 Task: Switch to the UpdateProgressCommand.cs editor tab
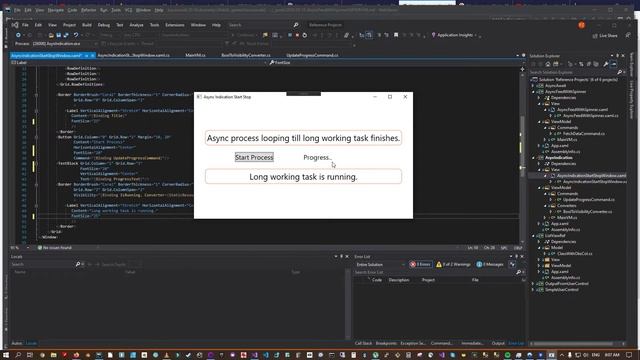tap(312, 55)
